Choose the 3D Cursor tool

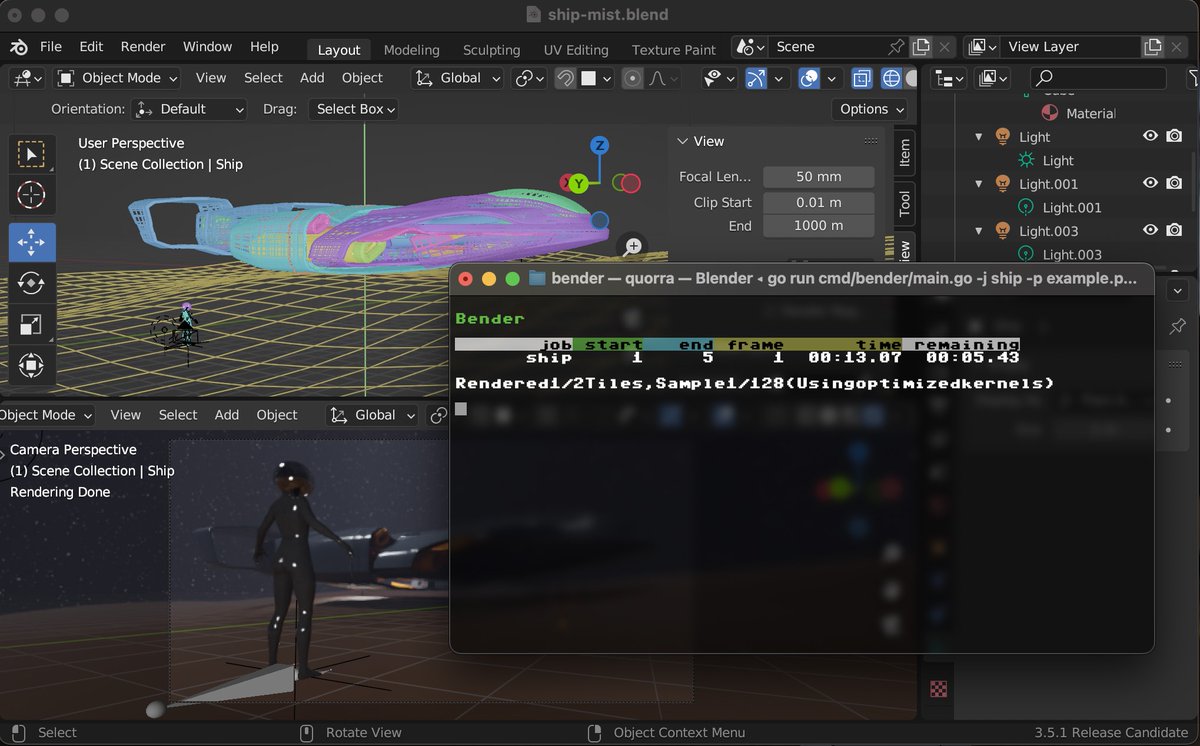point(32,195)
